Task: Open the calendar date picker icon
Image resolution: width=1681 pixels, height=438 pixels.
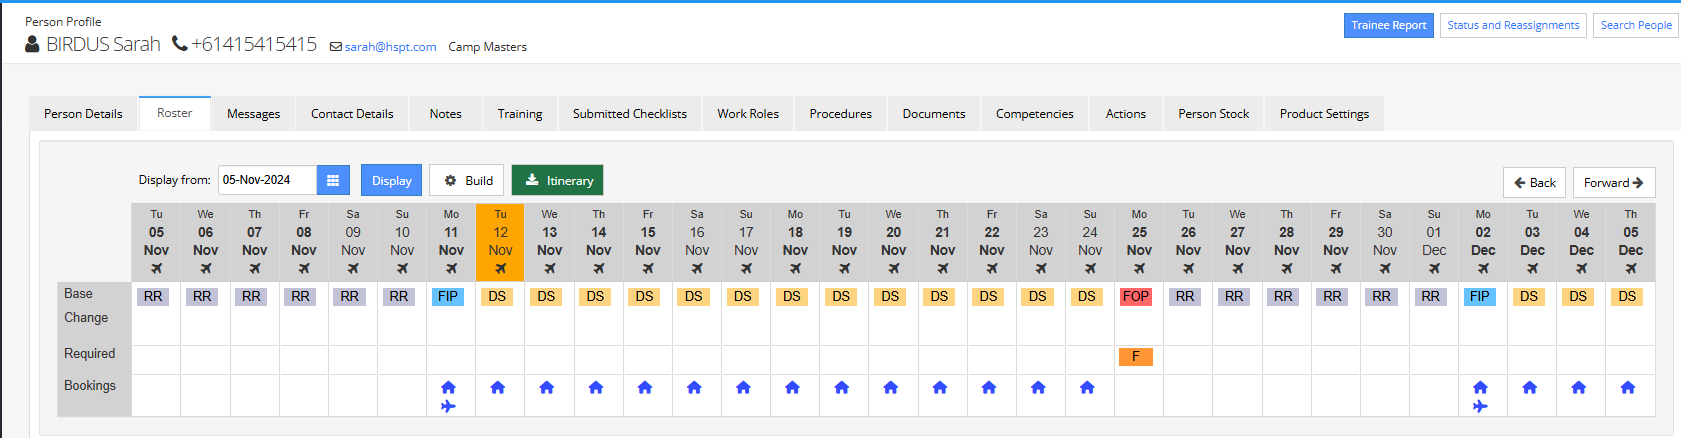Action: [x=333, y=180]
